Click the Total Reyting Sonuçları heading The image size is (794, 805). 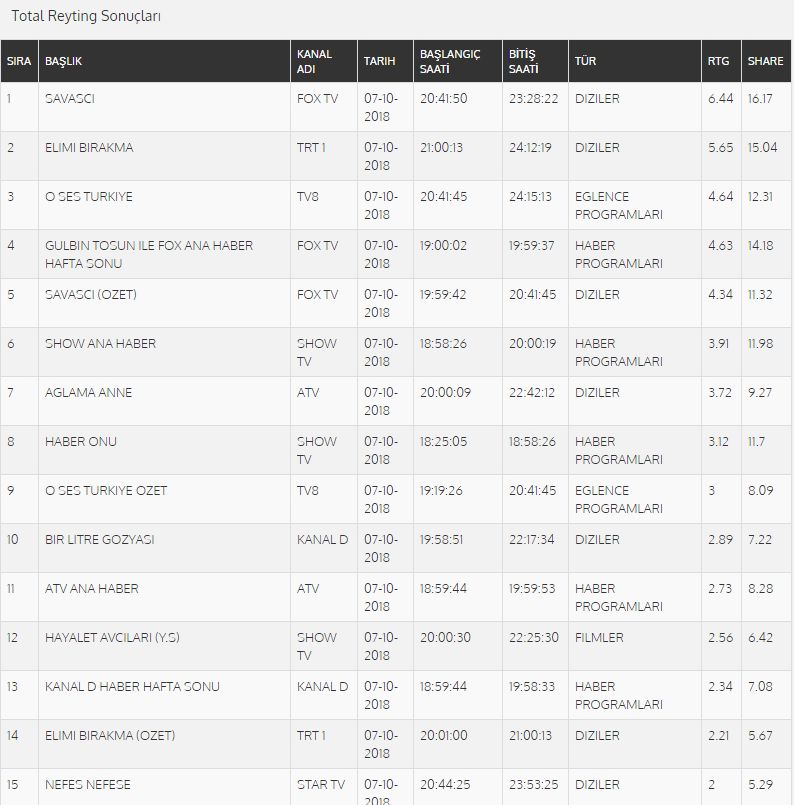click(x=86, y=16)
